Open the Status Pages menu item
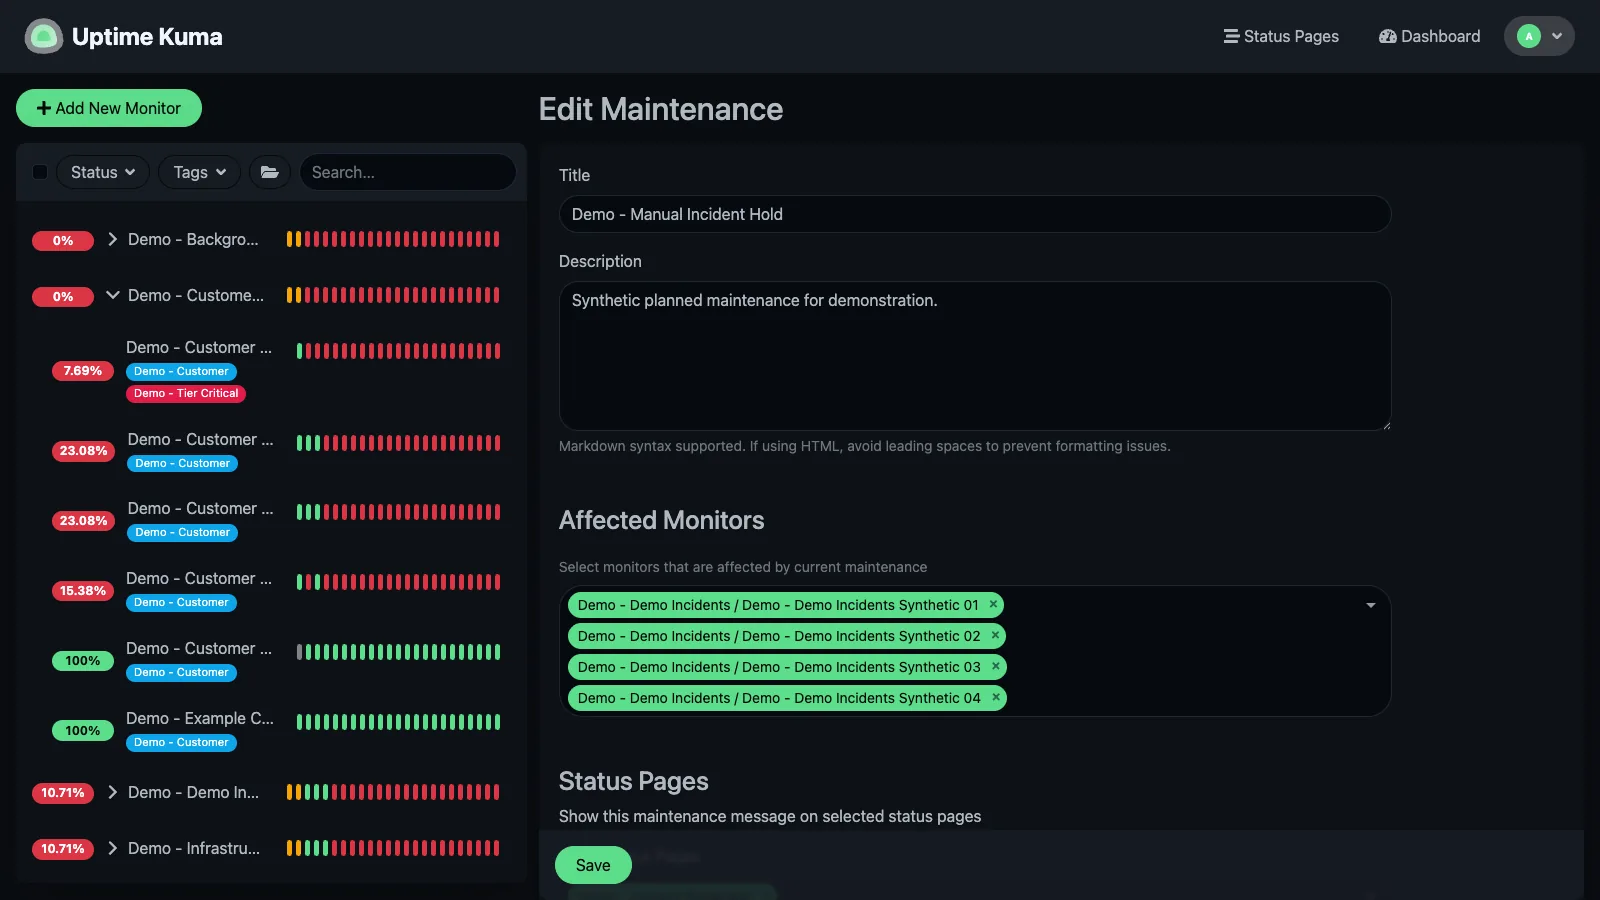 (1281, 36)
